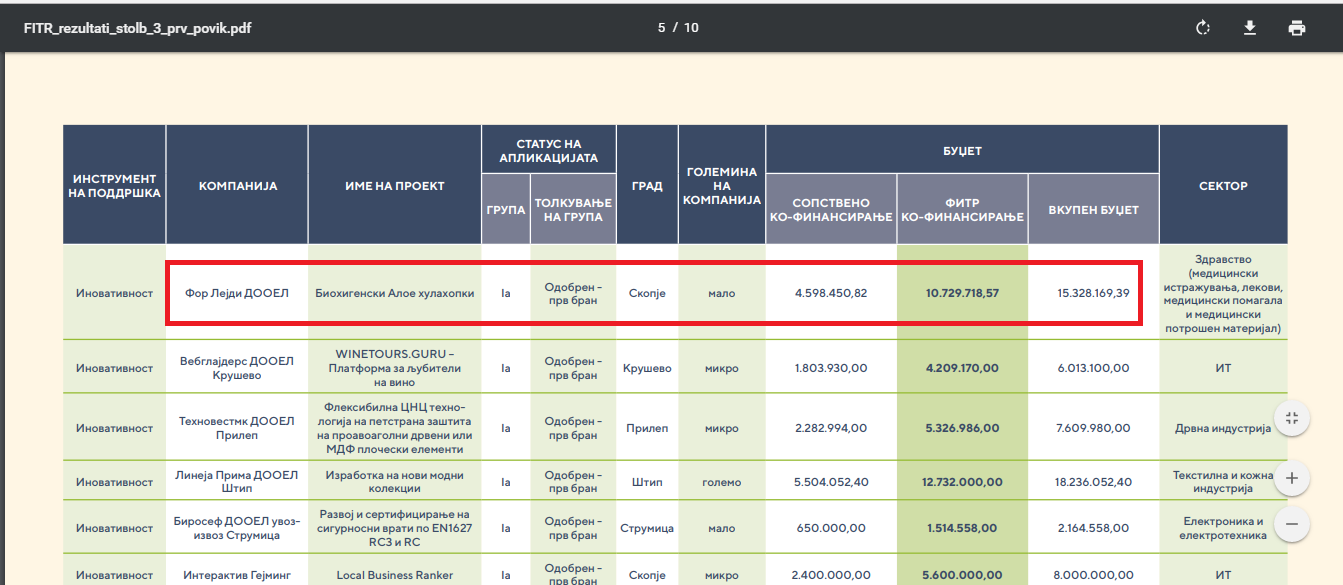Click company Линеја Прима ДООЕЛ Штип

pyautogui.click(x=237, y=482)
